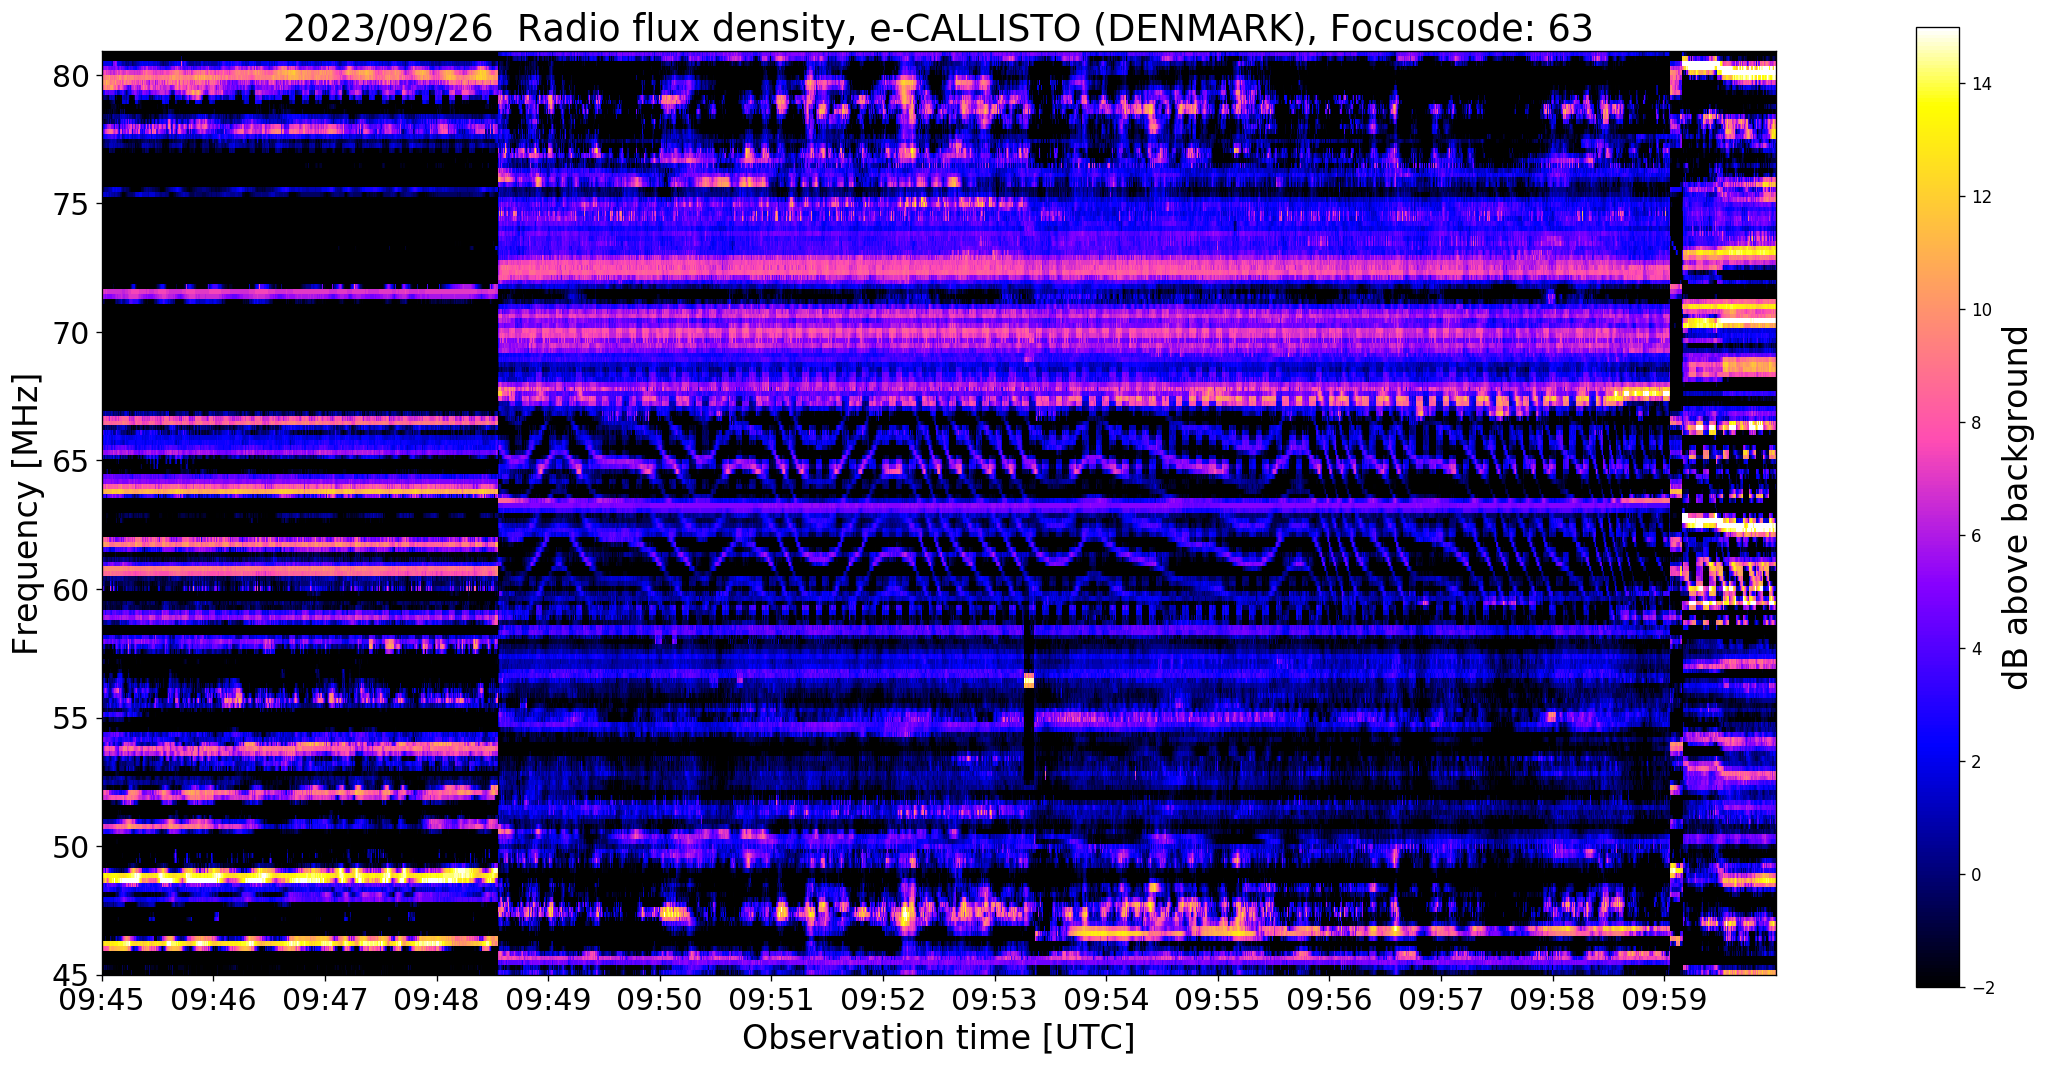Click the 09:45 time tick label
2047x1067 pixels.
click(x=101, y=999)
